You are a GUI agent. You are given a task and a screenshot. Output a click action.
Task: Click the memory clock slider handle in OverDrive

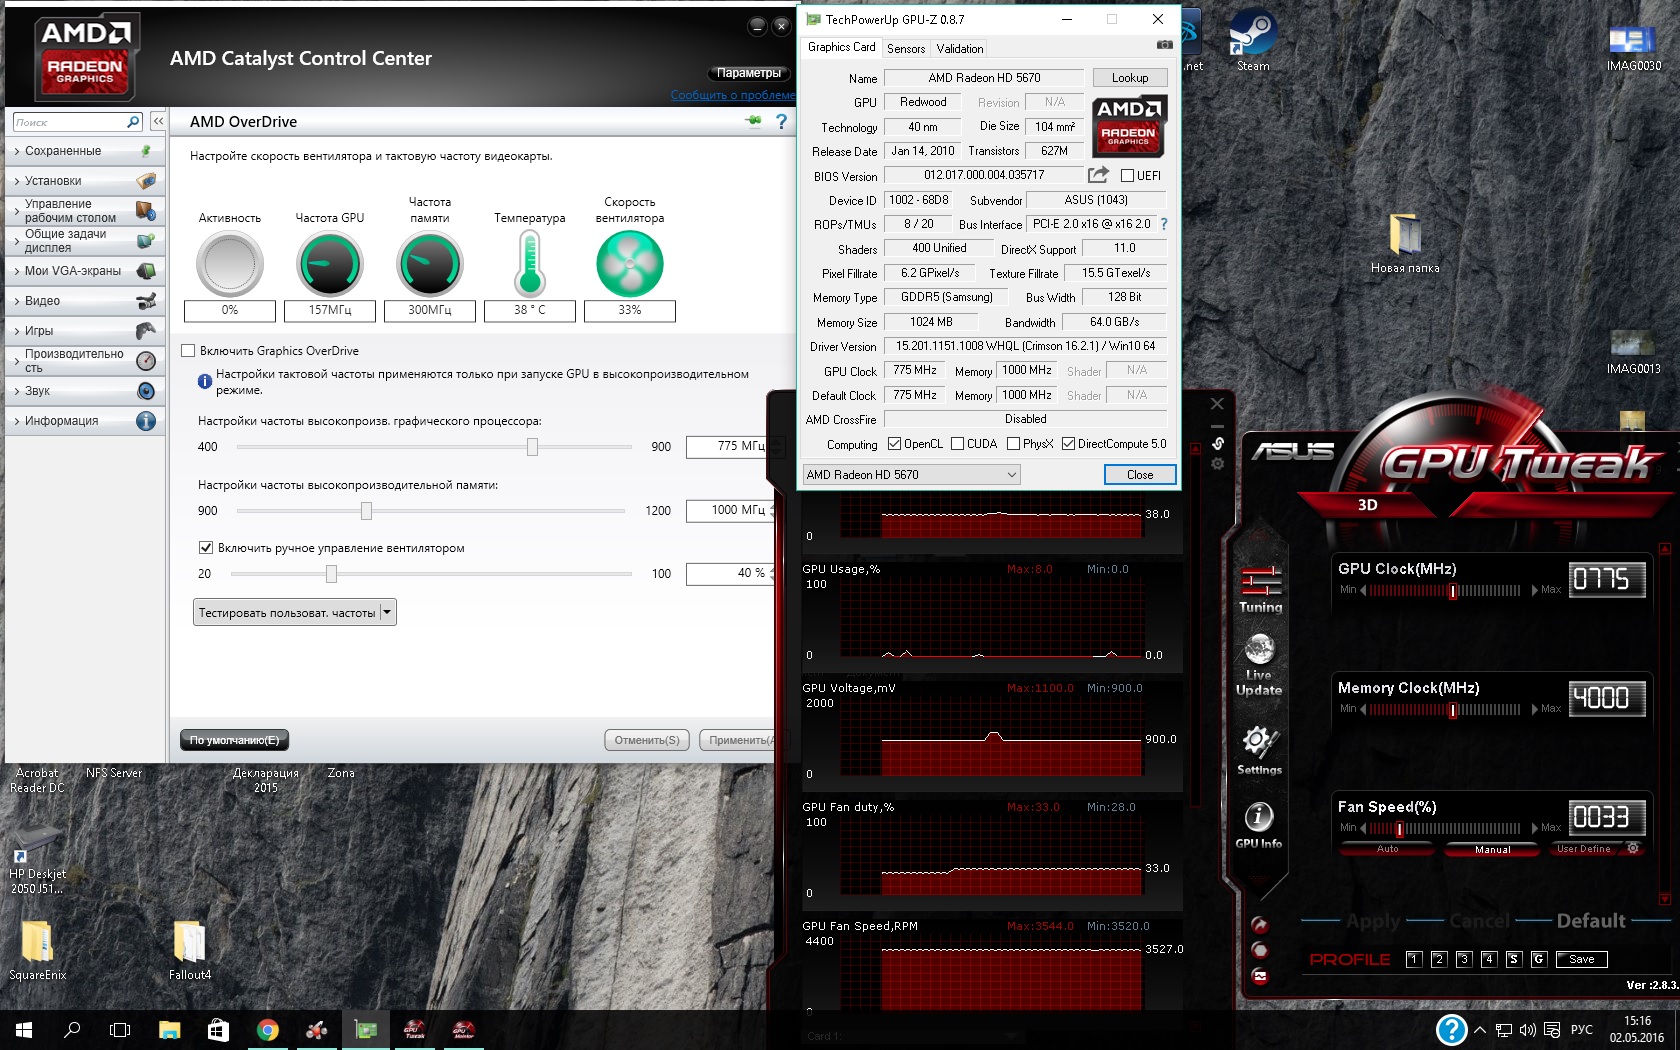(x=367, y=511)
